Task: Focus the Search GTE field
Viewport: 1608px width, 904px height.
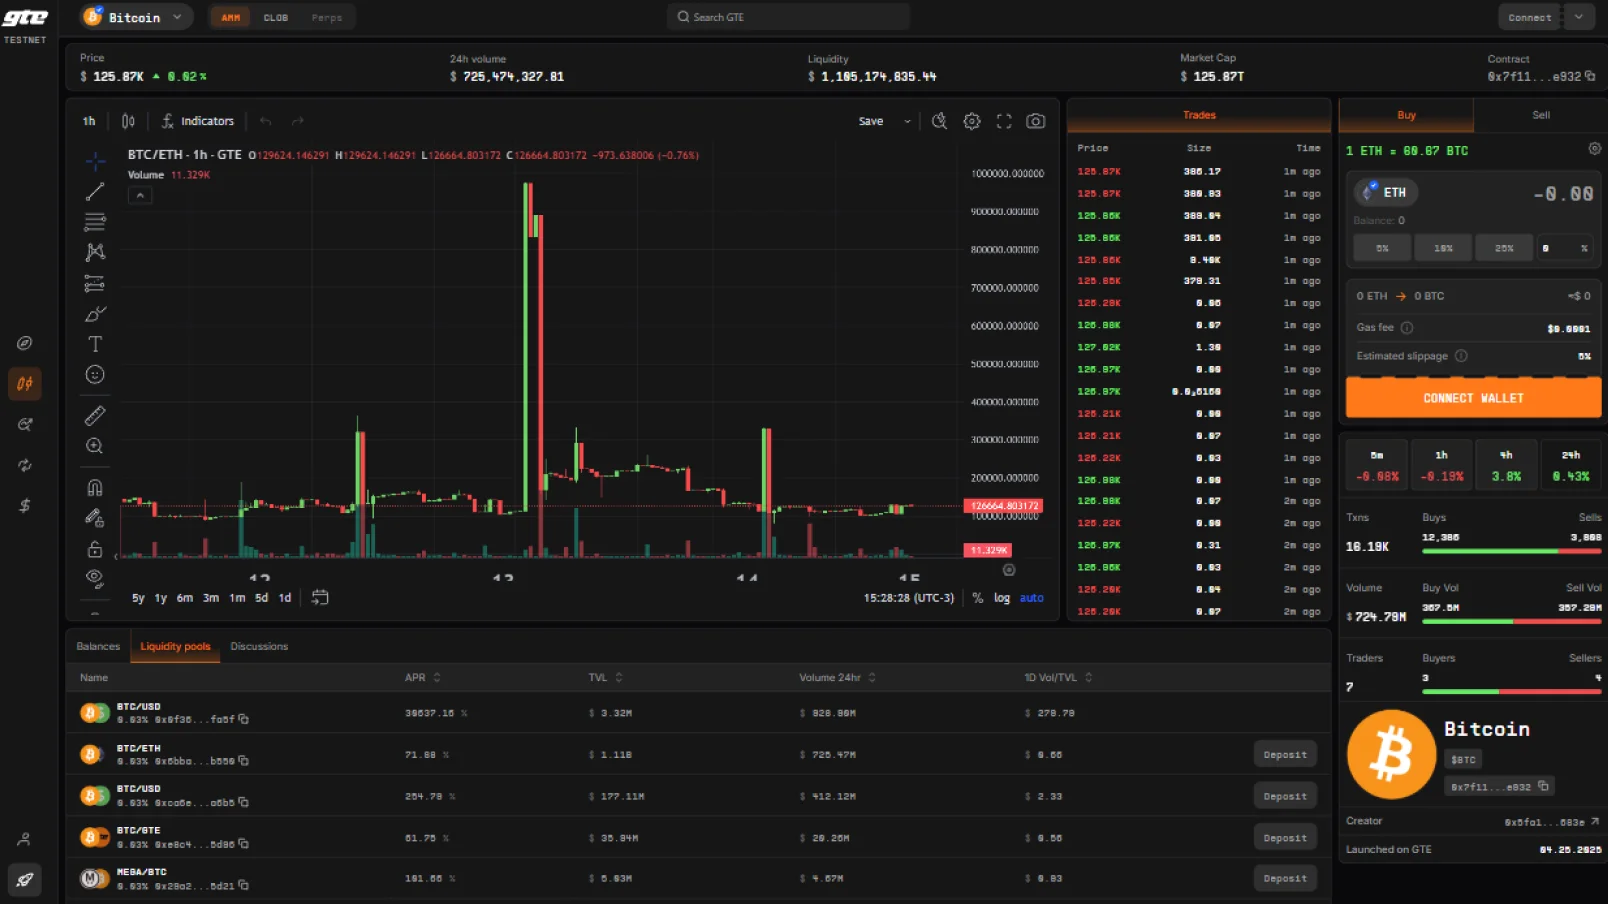Action: click(788, 17)
